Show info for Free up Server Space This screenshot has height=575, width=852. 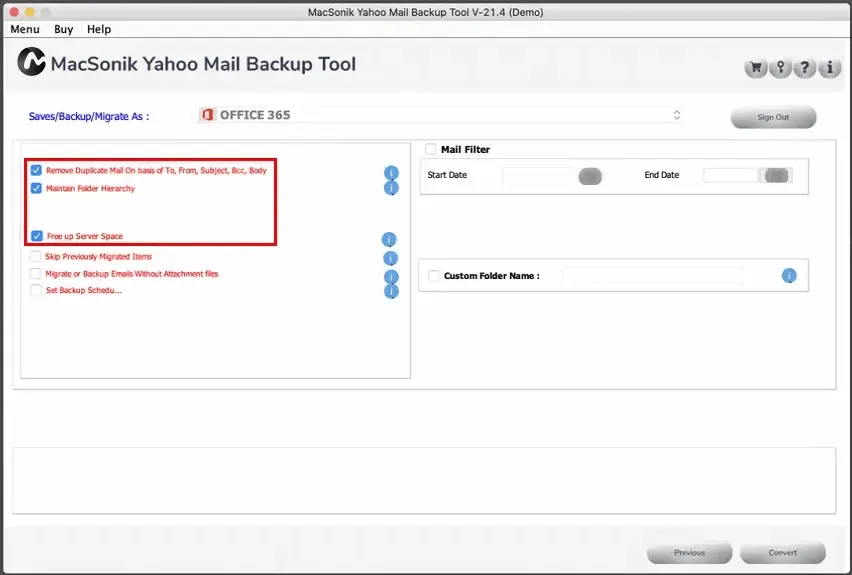coord(389,239)
